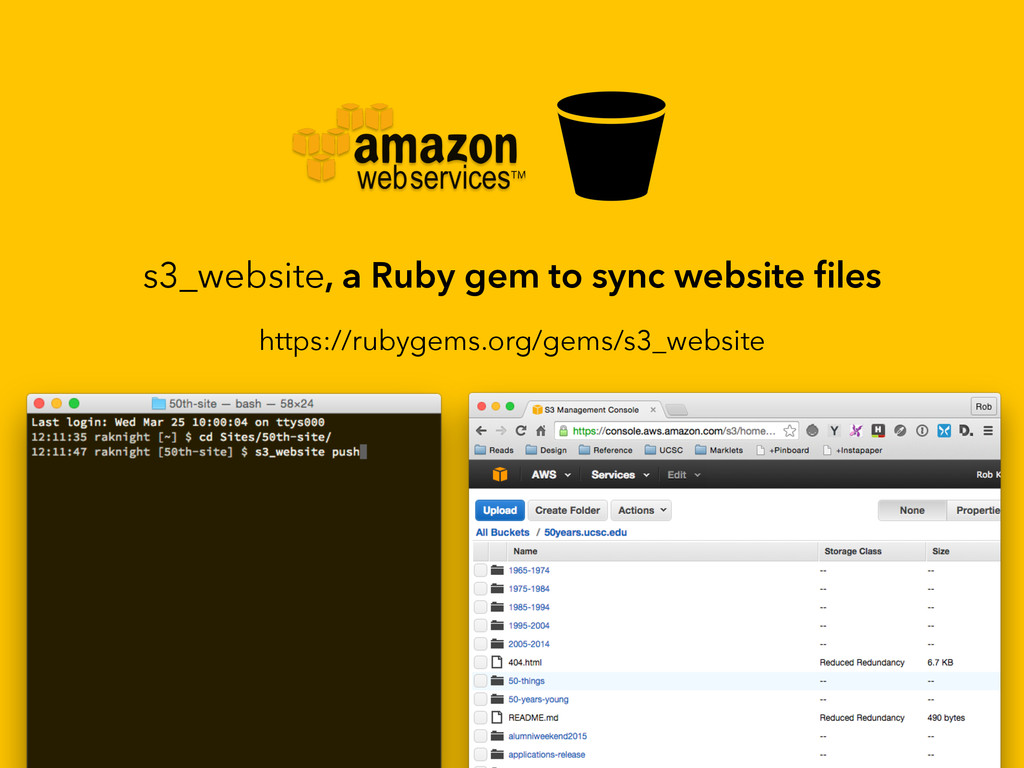The image size is (1024, 768).
Task: Click the folder icon beside alumniweekend2015
Action: click(497, 736)
